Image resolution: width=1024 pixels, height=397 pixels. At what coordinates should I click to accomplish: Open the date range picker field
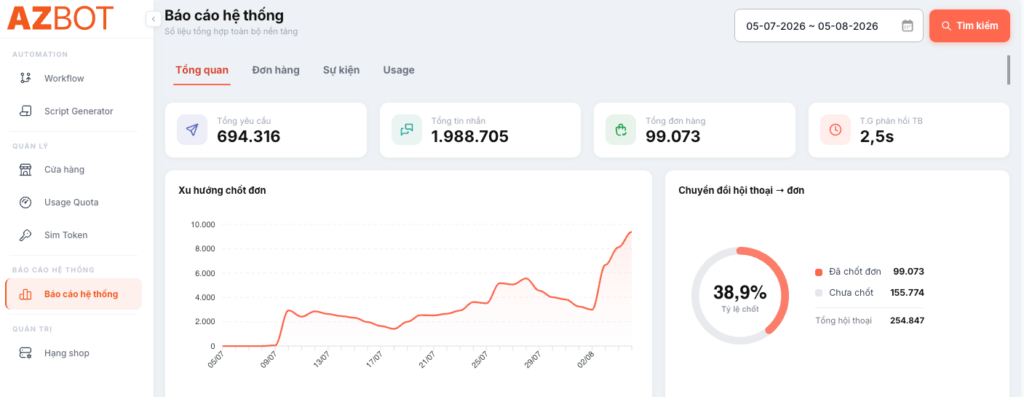coord(828,26)
